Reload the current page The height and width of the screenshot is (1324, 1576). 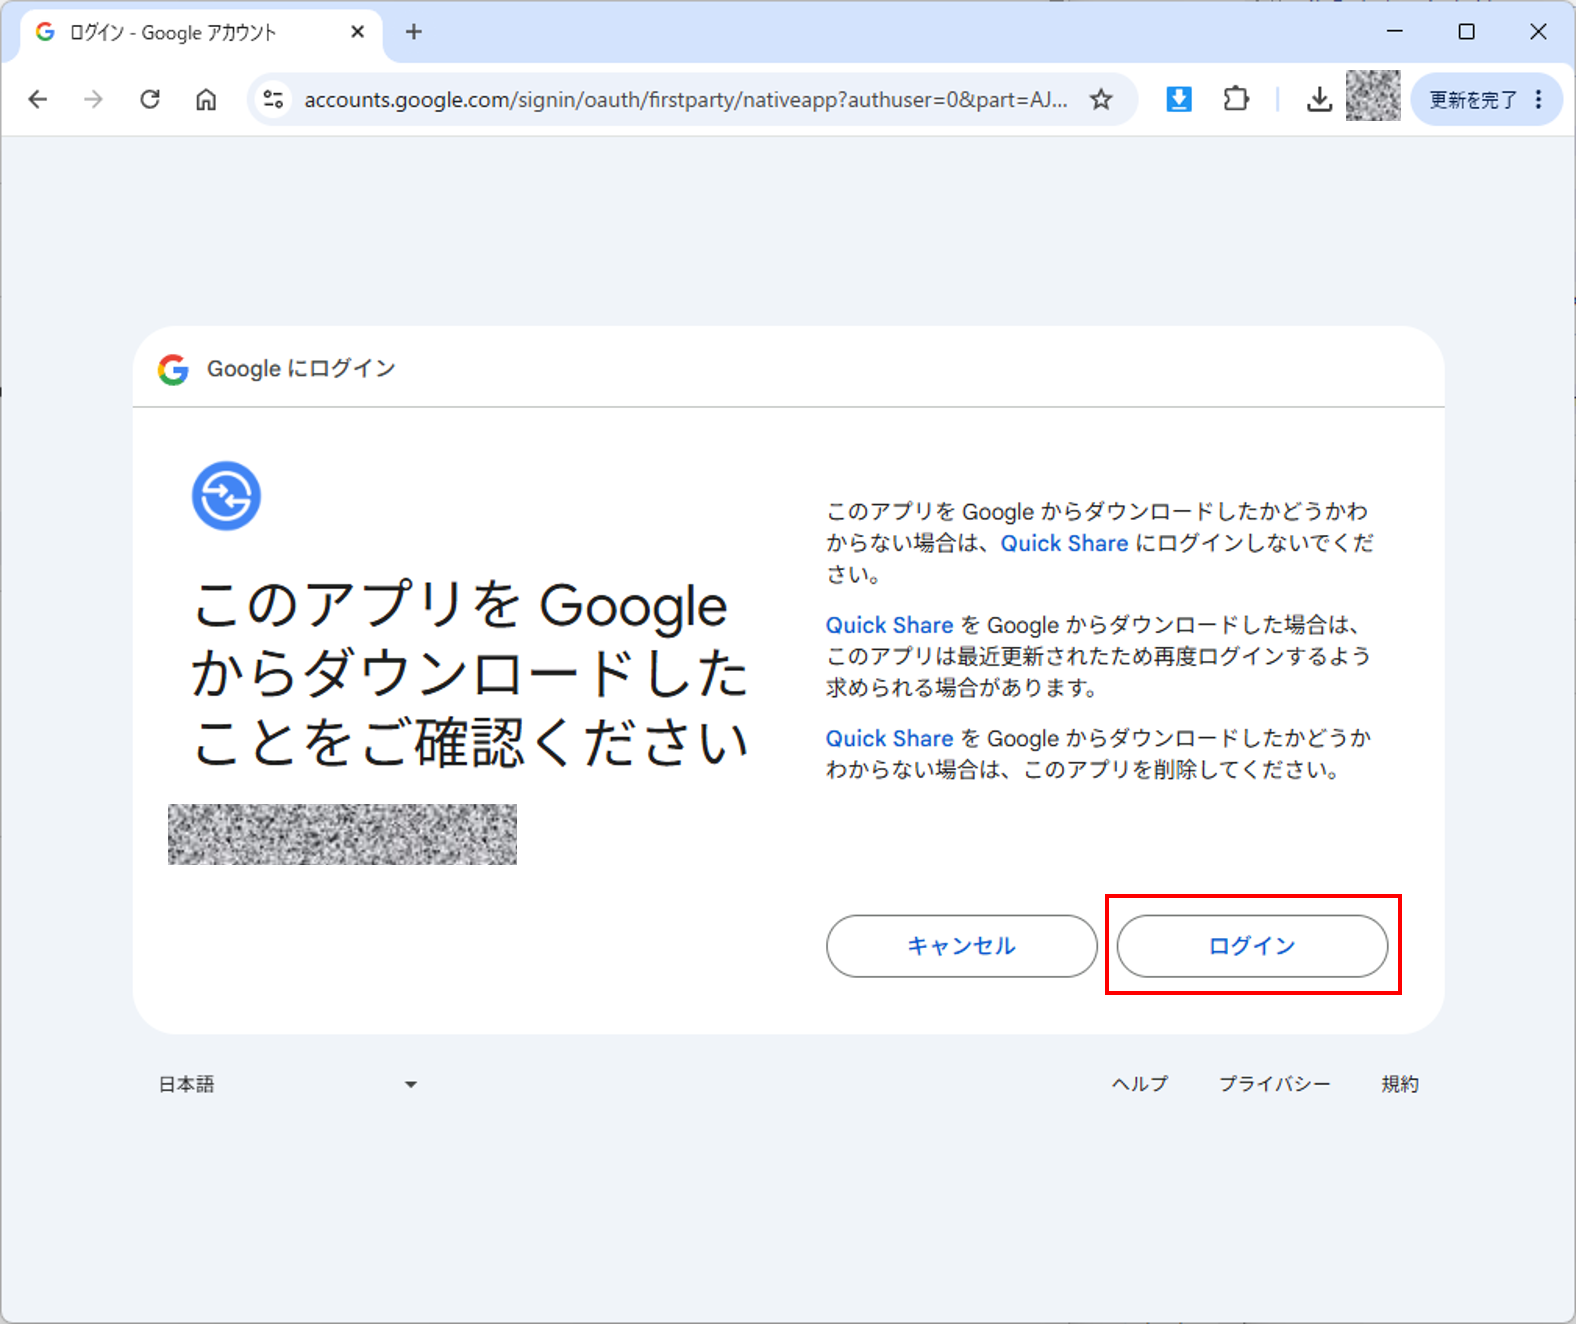click(x=150, y=99)
